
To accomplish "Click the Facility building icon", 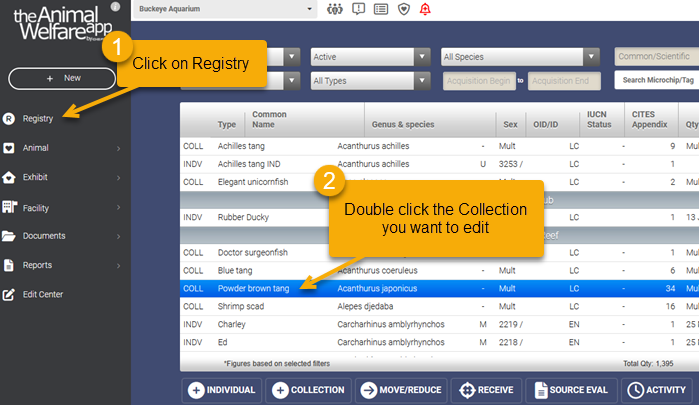I will click(x=9, y=207).
